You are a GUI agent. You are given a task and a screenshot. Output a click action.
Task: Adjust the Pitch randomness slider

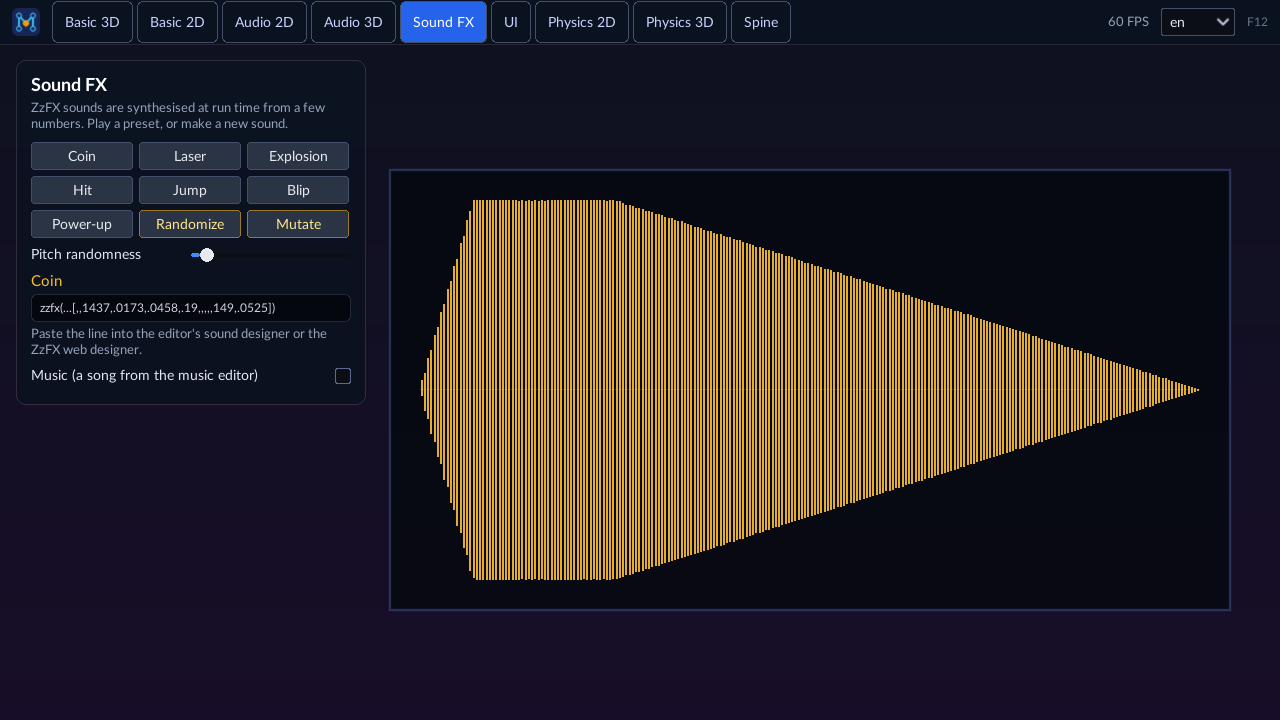[x=270, y=255]
